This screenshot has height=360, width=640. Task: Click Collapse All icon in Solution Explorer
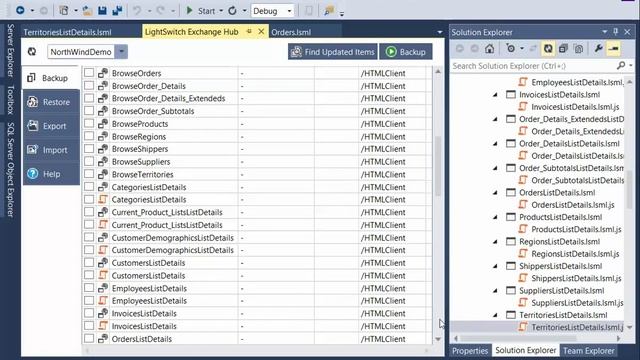pos(563,49)
